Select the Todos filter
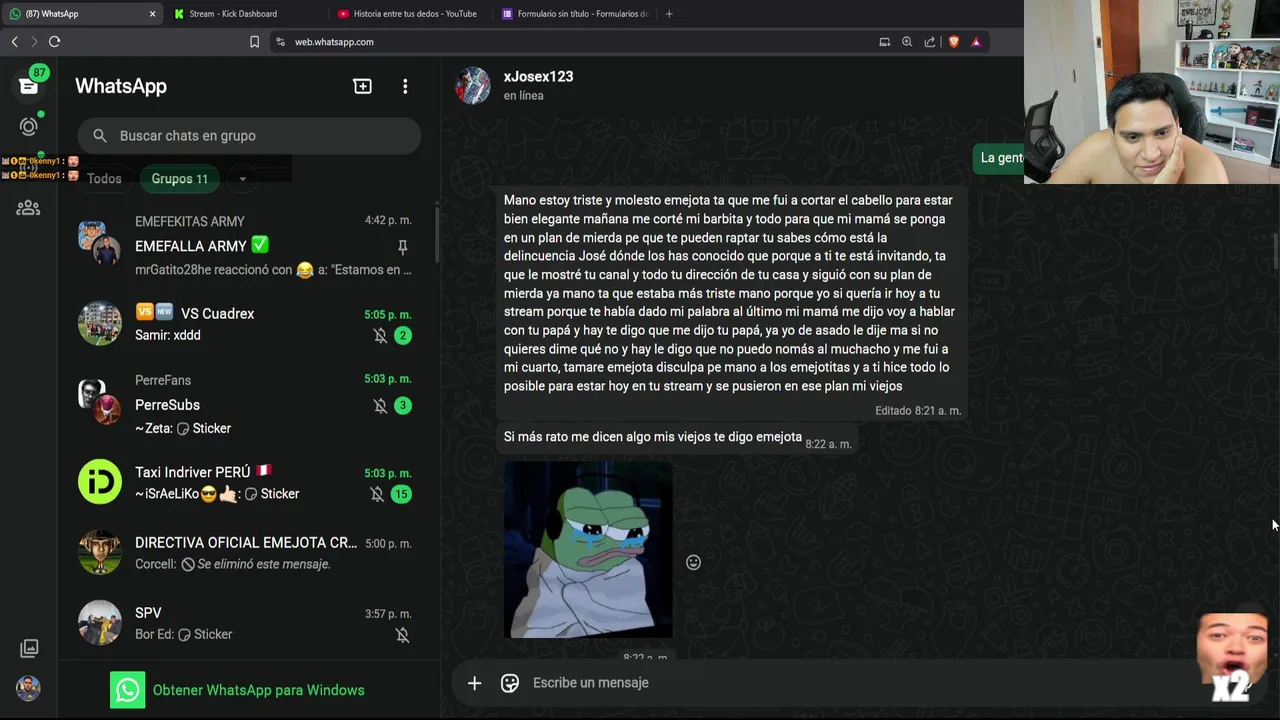 [104, 179]
